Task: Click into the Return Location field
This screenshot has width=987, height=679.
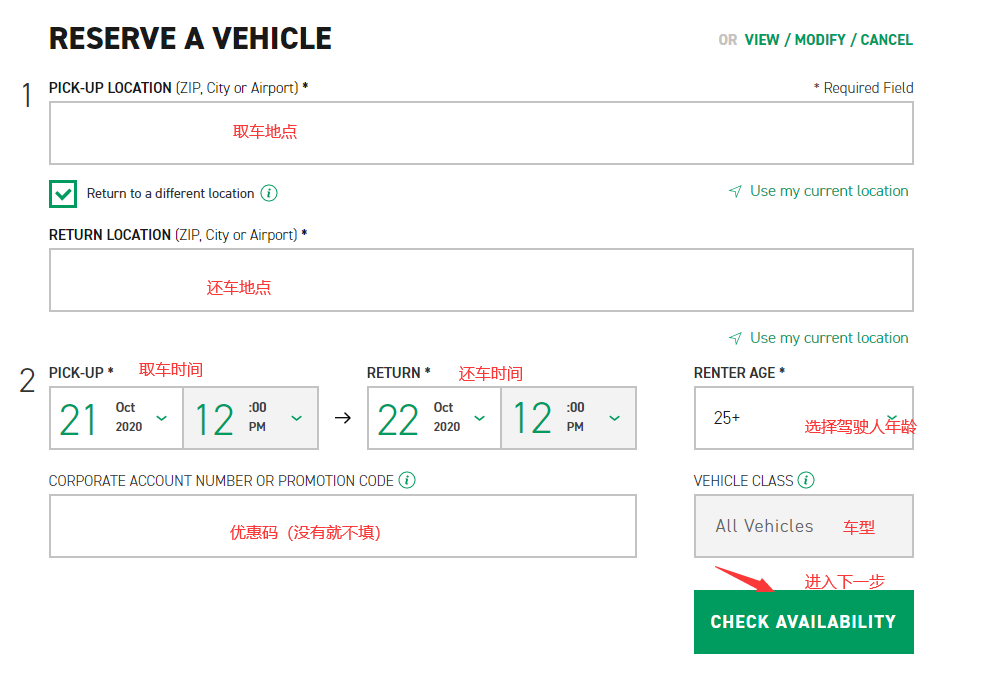Action: [480, 280]
